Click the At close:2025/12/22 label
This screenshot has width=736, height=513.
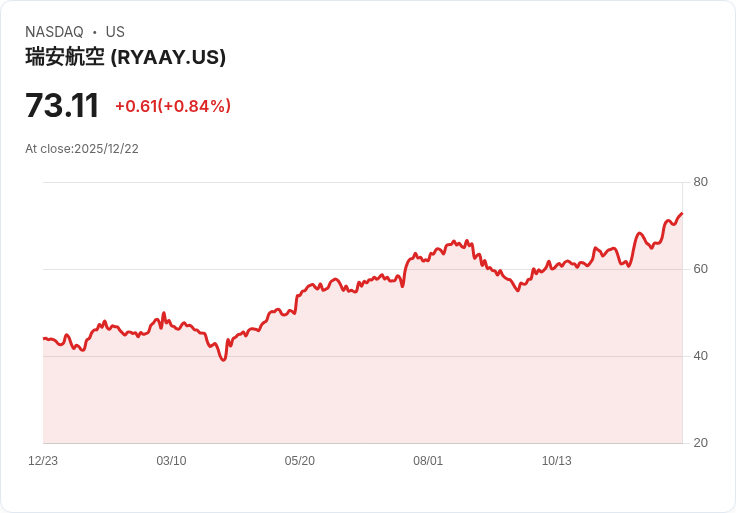point(82,149)
